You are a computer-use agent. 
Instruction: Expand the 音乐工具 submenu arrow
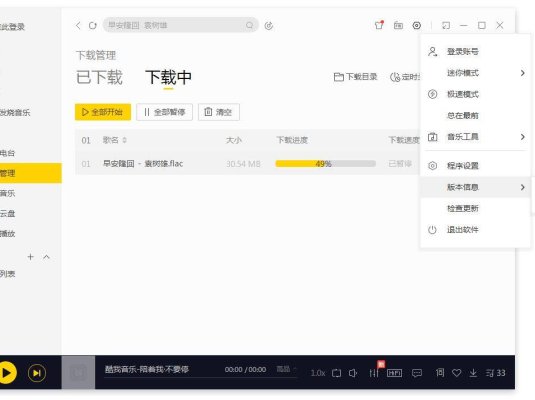click(522, 137)
